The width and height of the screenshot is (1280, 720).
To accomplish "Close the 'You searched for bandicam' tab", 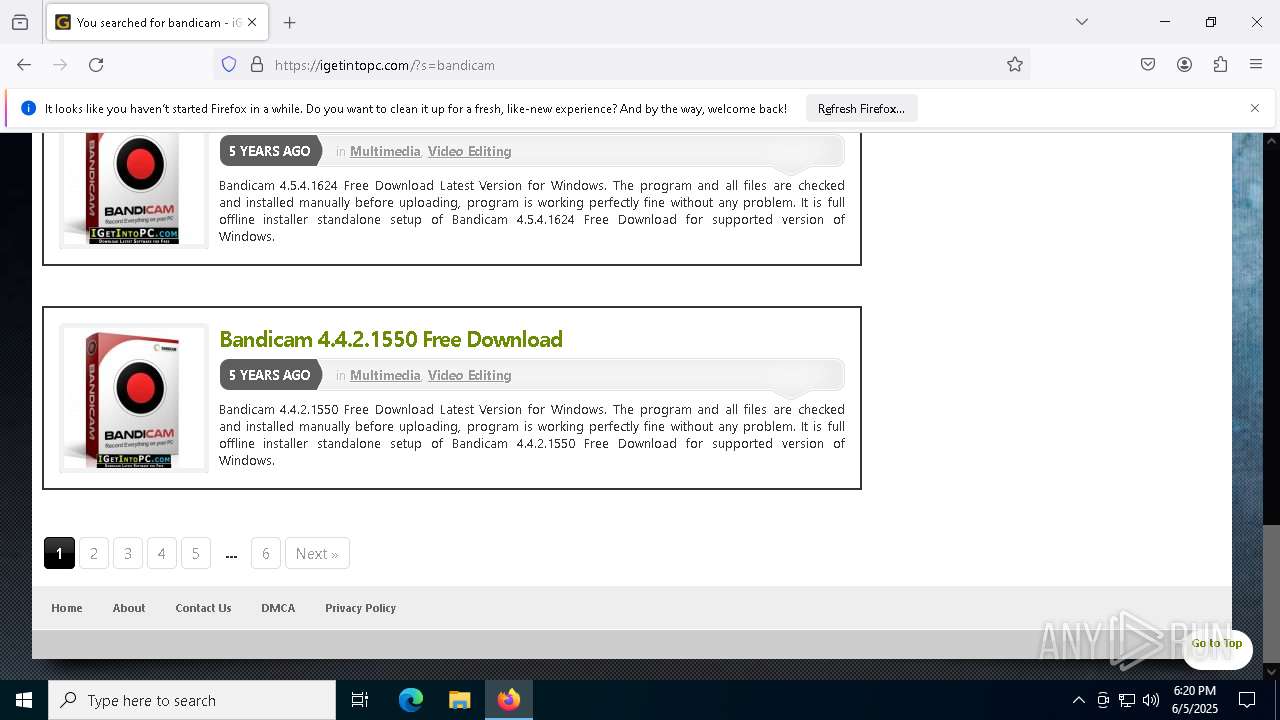I will pyautogui.click(x=252, y=22).
